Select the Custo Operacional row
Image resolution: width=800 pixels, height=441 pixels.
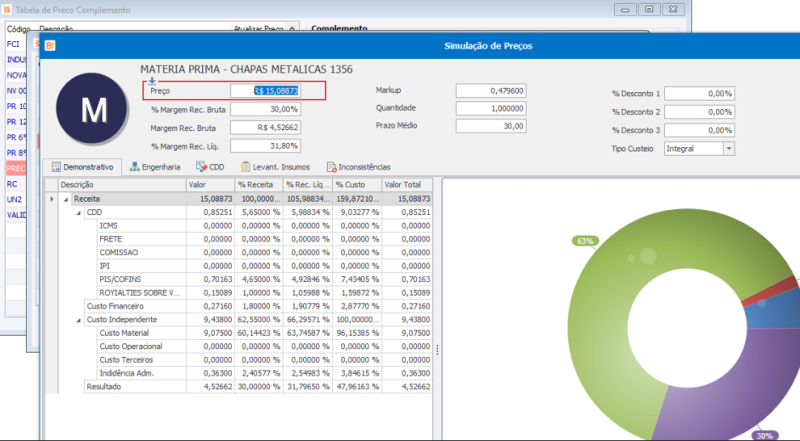point(264,346)
